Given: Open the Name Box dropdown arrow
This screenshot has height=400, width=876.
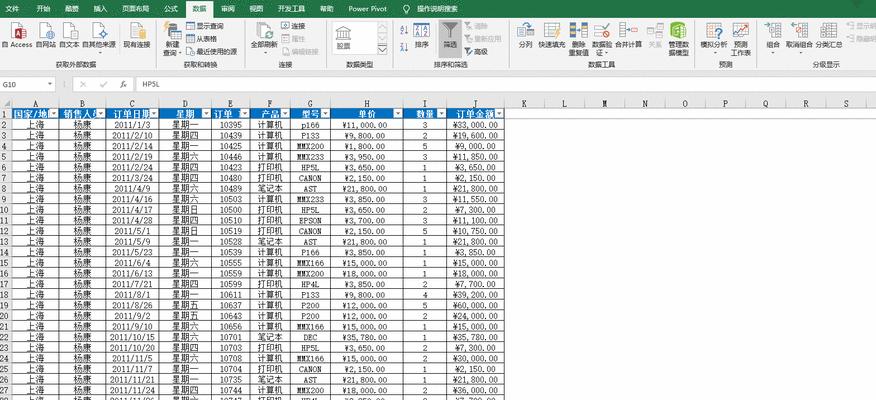Looking at the screenshot, I should [x=50, y=84].
